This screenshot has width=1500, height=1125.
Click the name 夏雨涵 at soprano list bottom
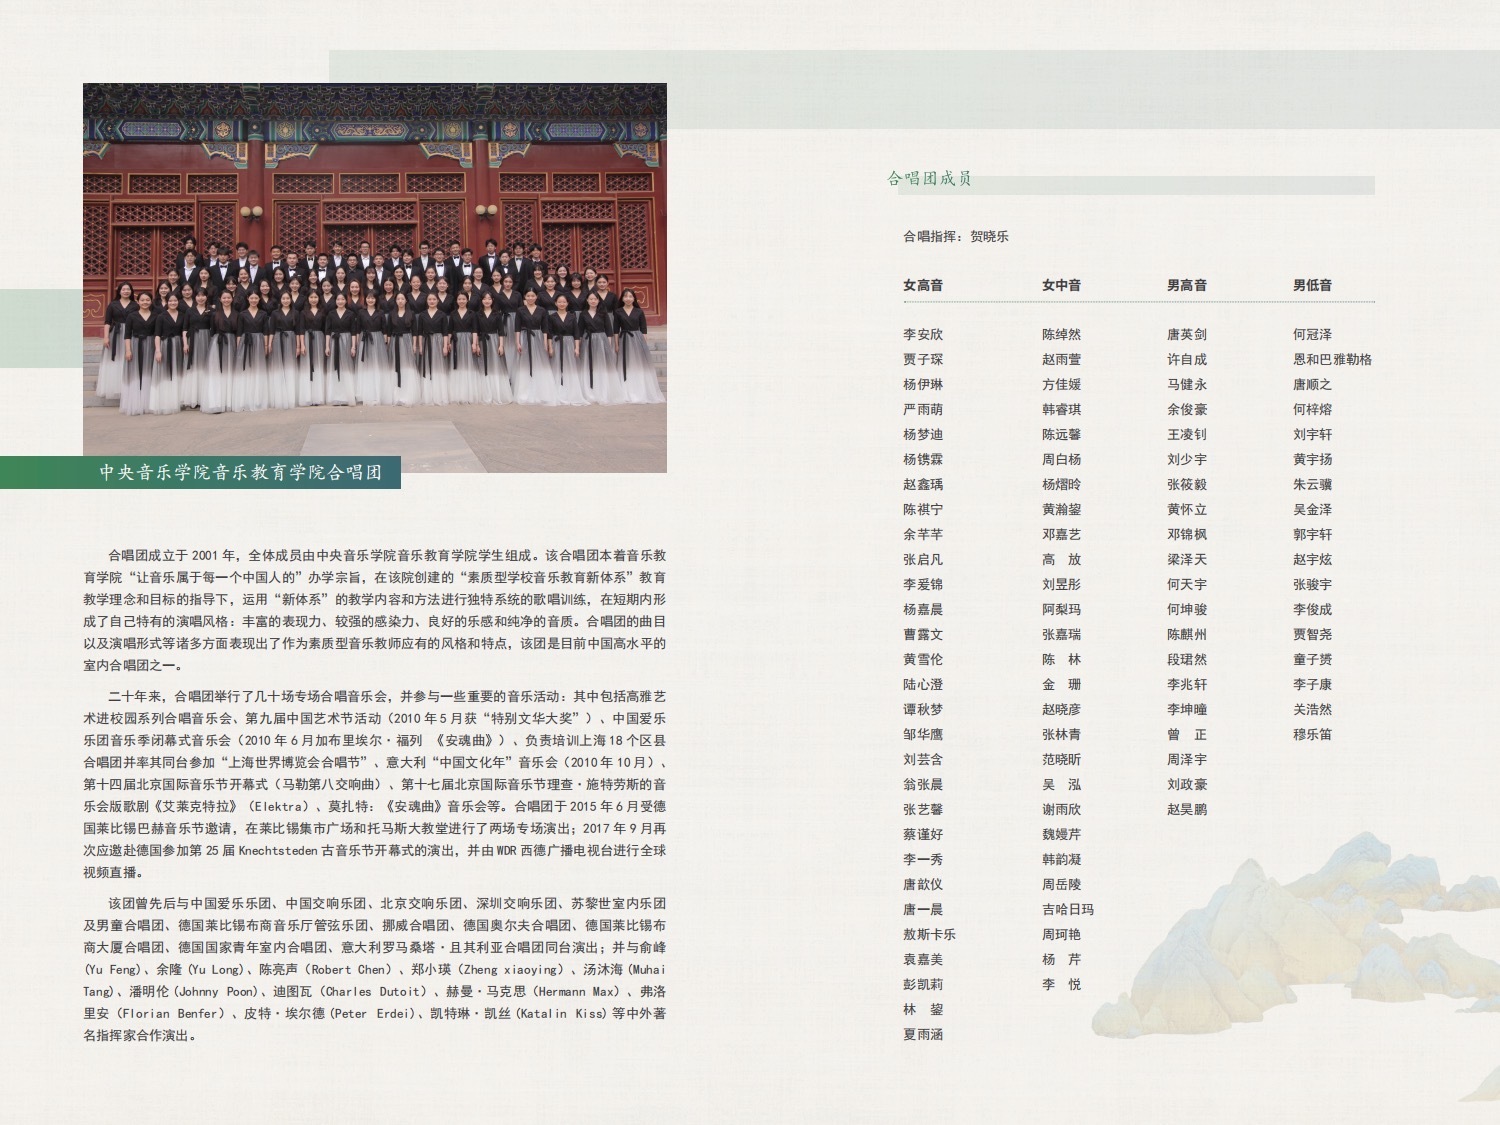point(922,1035)
